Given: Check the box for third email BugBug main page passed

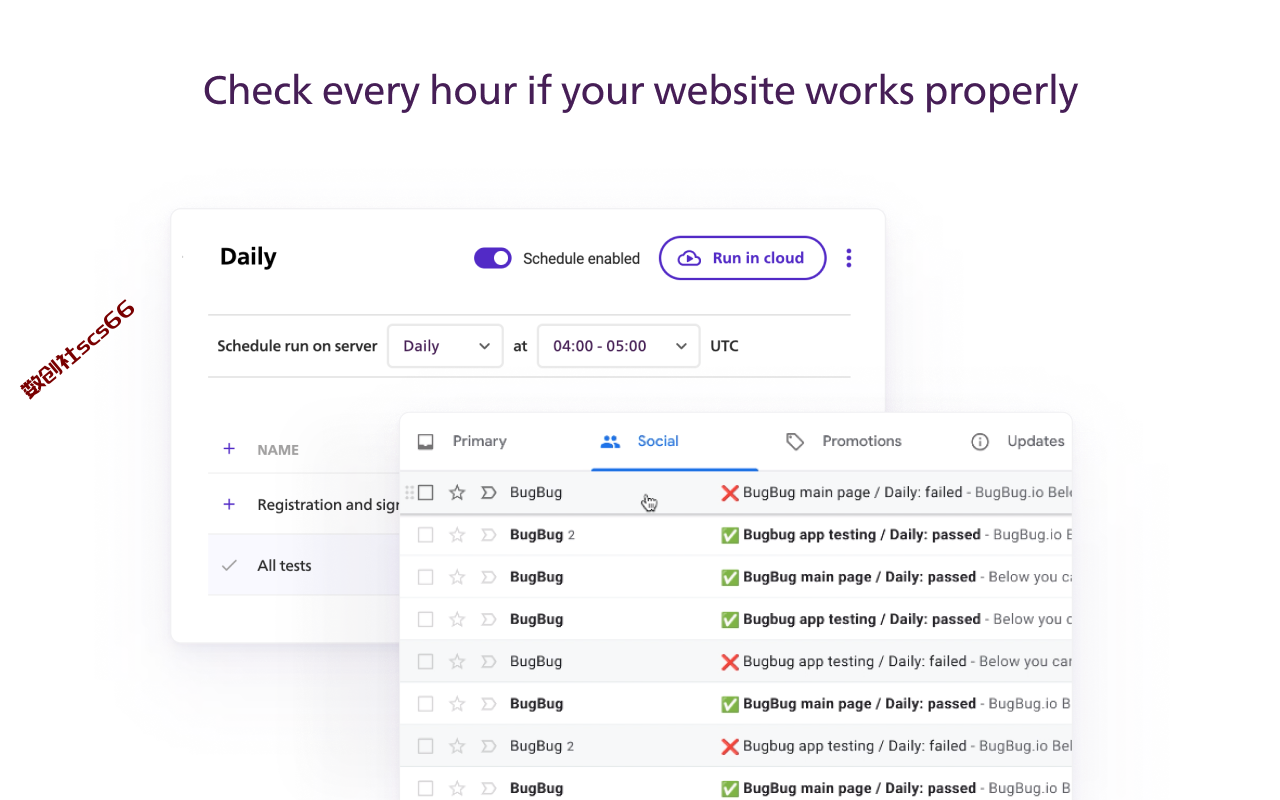Looking at the screenshot, I should coord(426,577).
